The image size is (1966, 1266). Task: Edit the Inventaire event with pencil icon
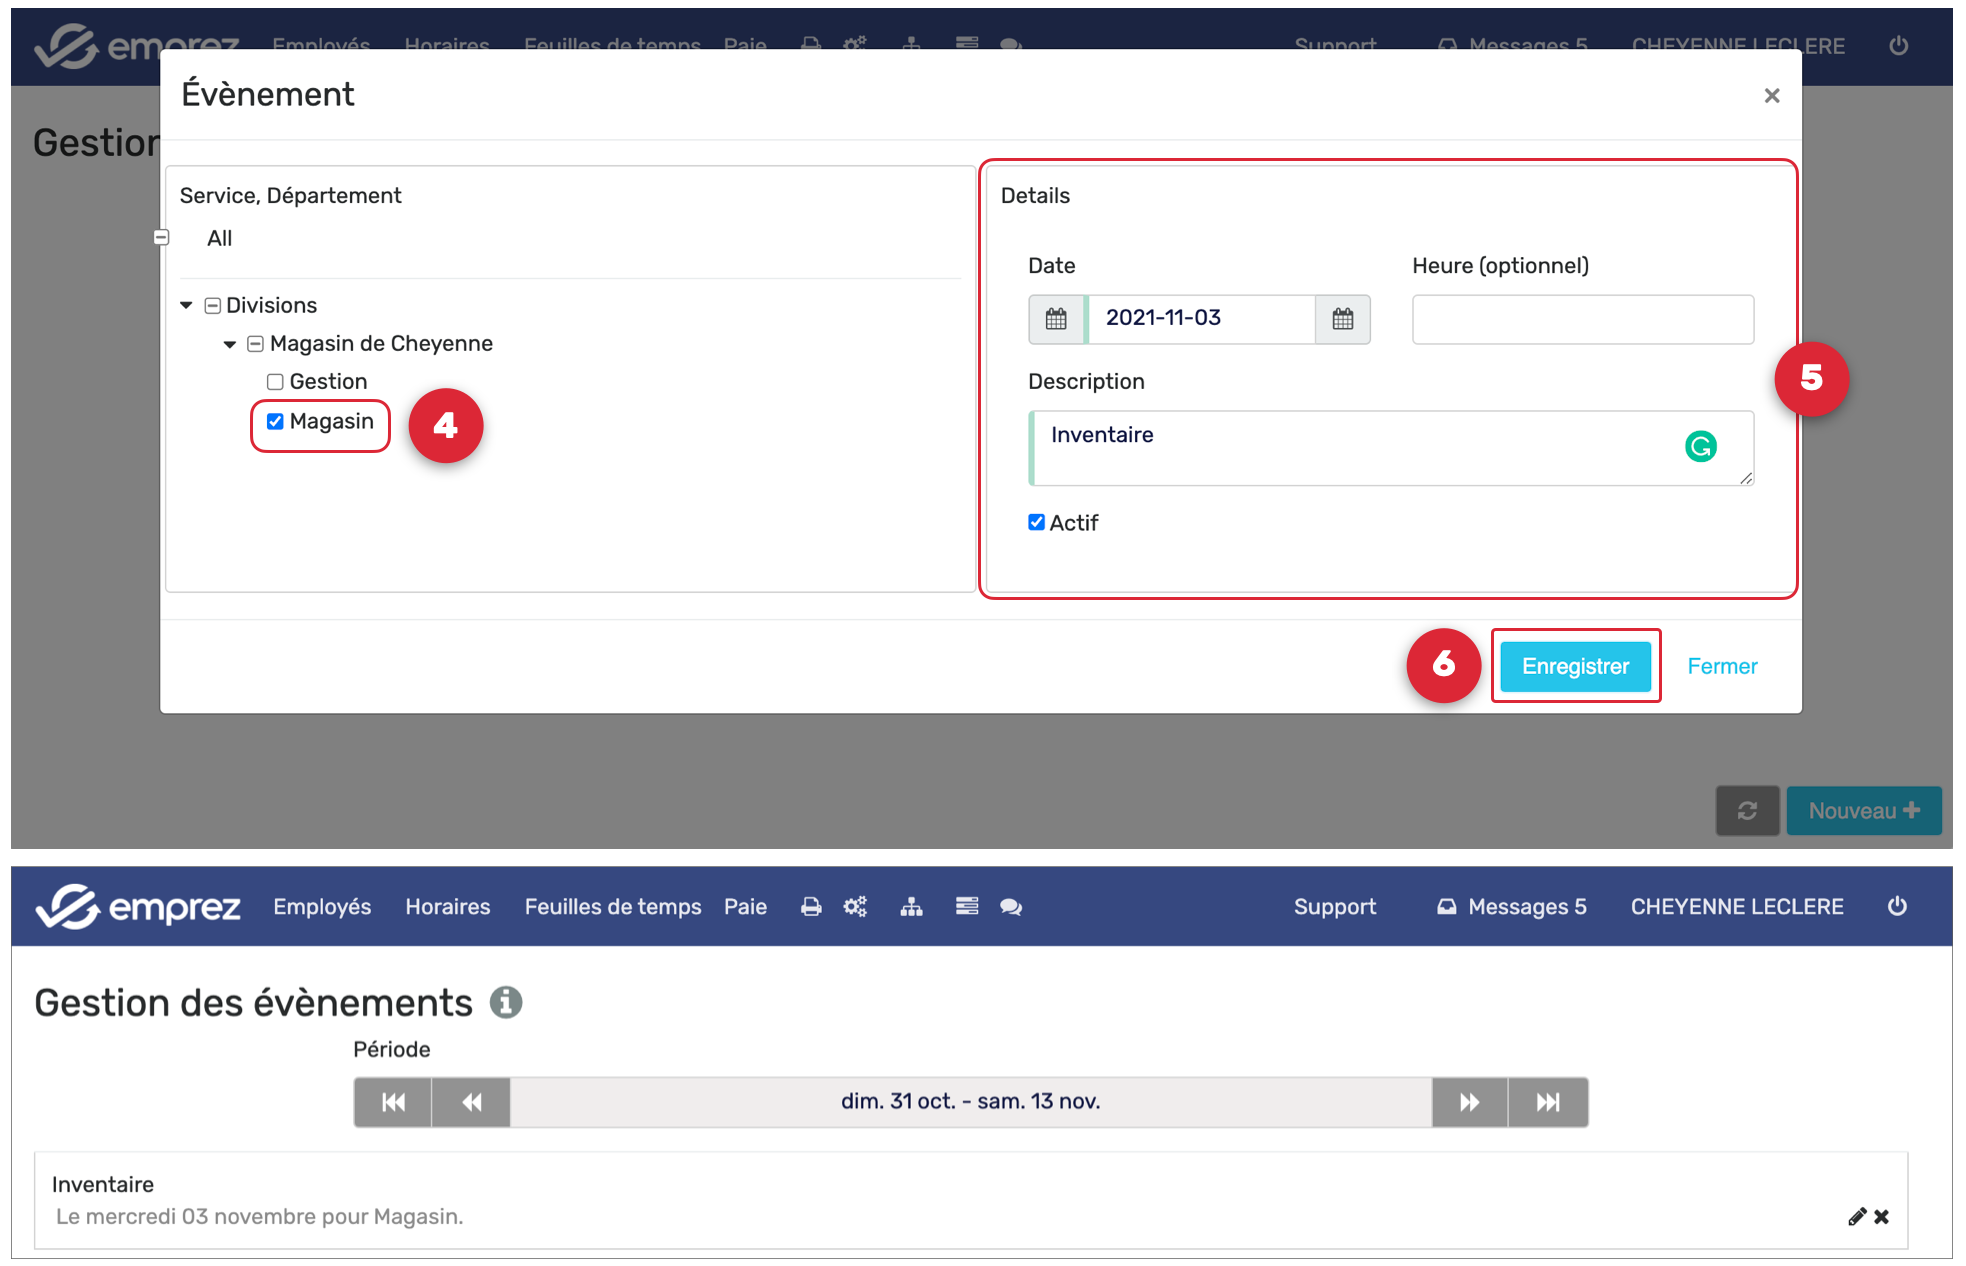1856,1217
